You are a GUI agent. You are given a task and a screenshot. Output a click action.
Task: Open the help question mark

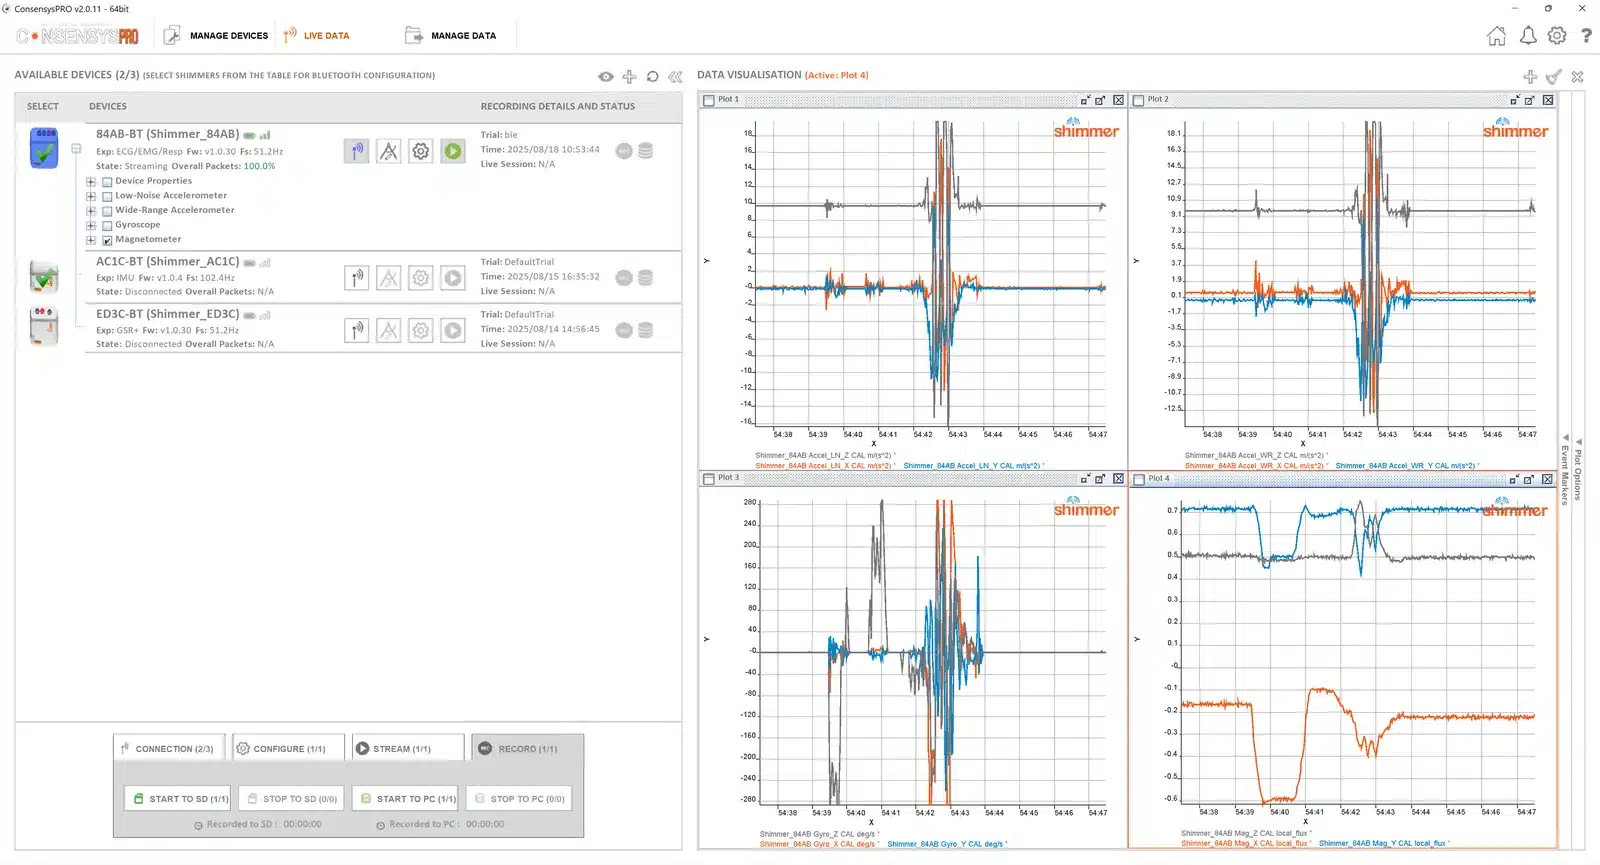click(1586, 36)
